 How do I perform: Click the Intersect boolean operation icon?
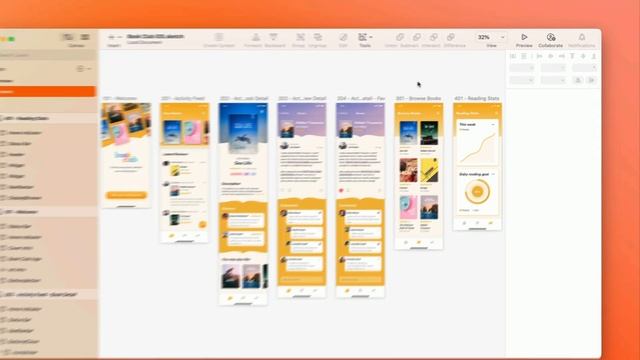point(433,38)
